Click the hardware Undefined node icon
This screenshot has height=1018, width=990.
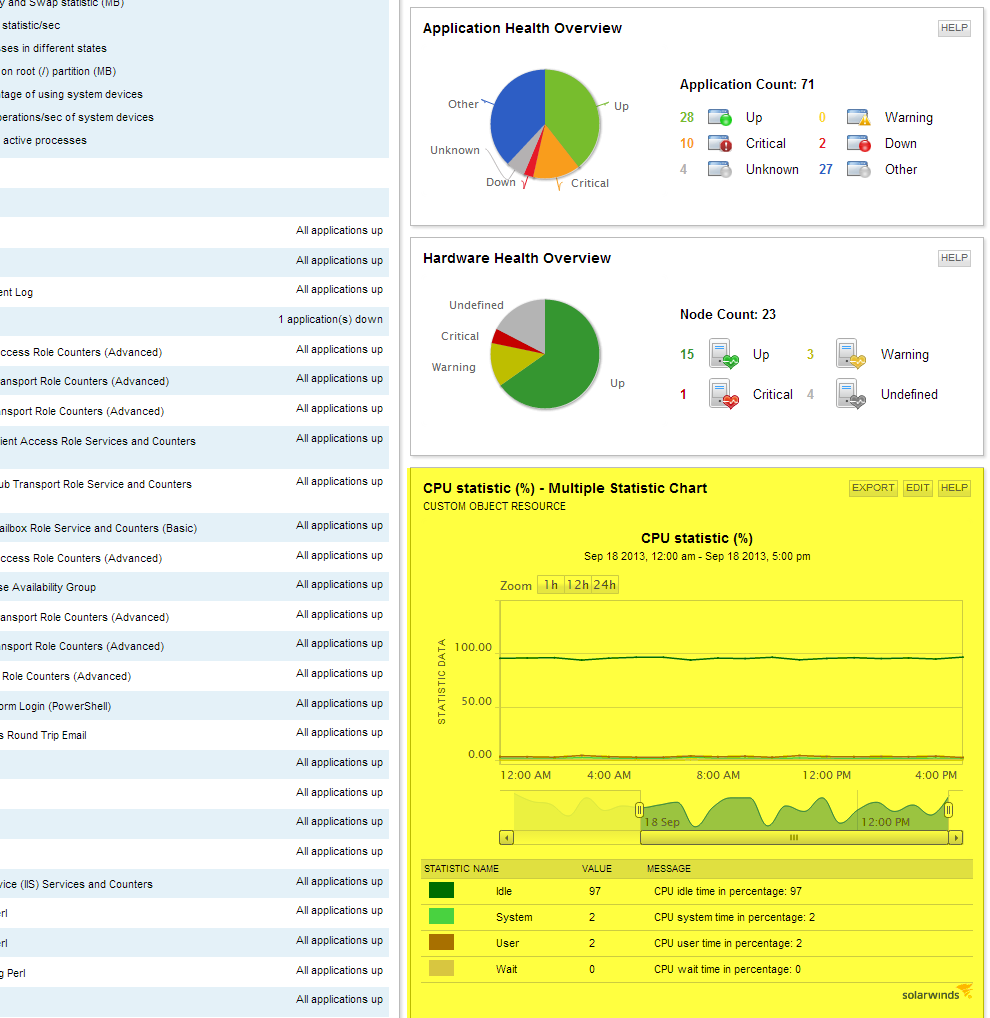(x=851, y=394)
